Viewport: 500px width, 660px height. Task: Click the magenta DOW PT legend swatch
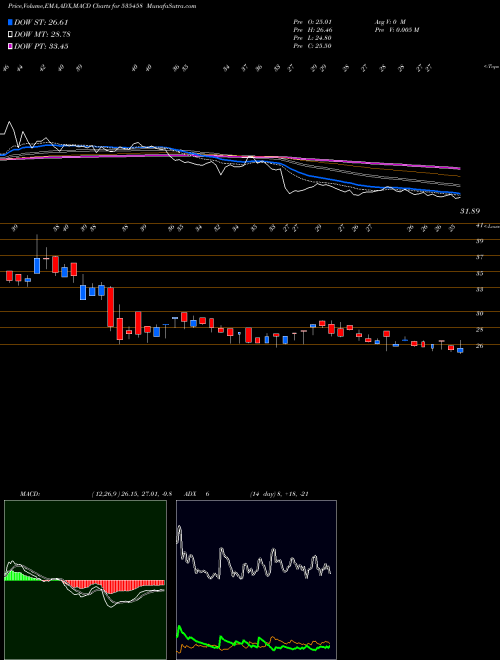point(10,46)
